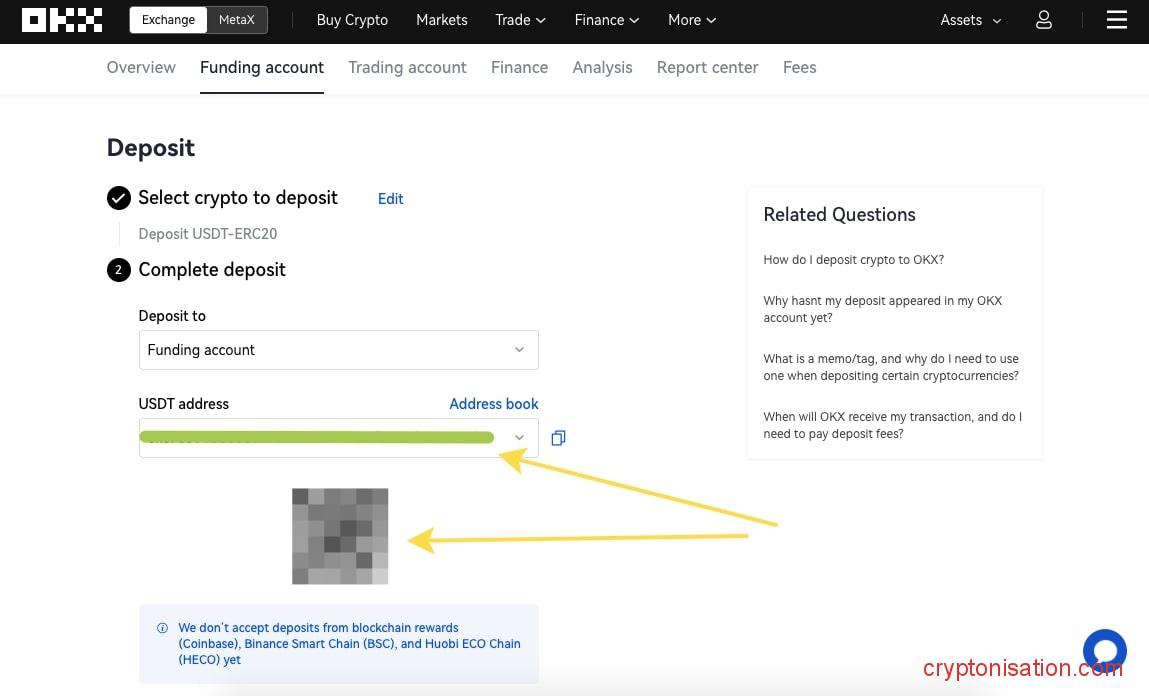Viewport: 1149px width, 696px height.
Task: Switch to MetaX mode
Action: pyautogui.click(x=237, y=20)
